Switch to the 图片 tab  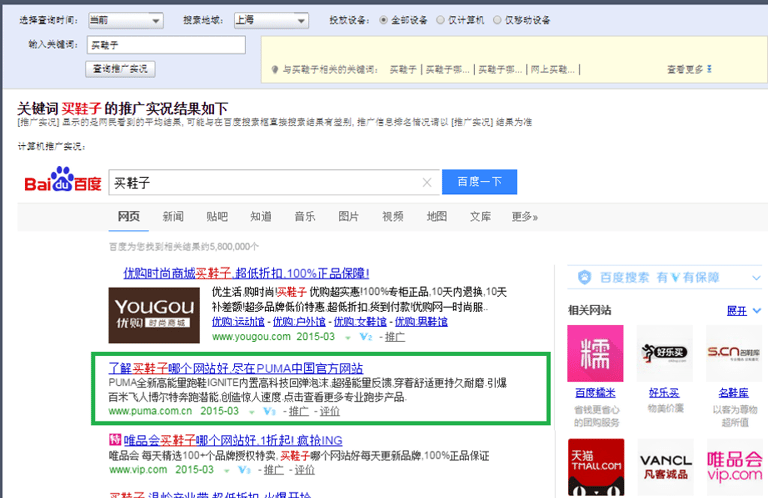click(349, 216)
